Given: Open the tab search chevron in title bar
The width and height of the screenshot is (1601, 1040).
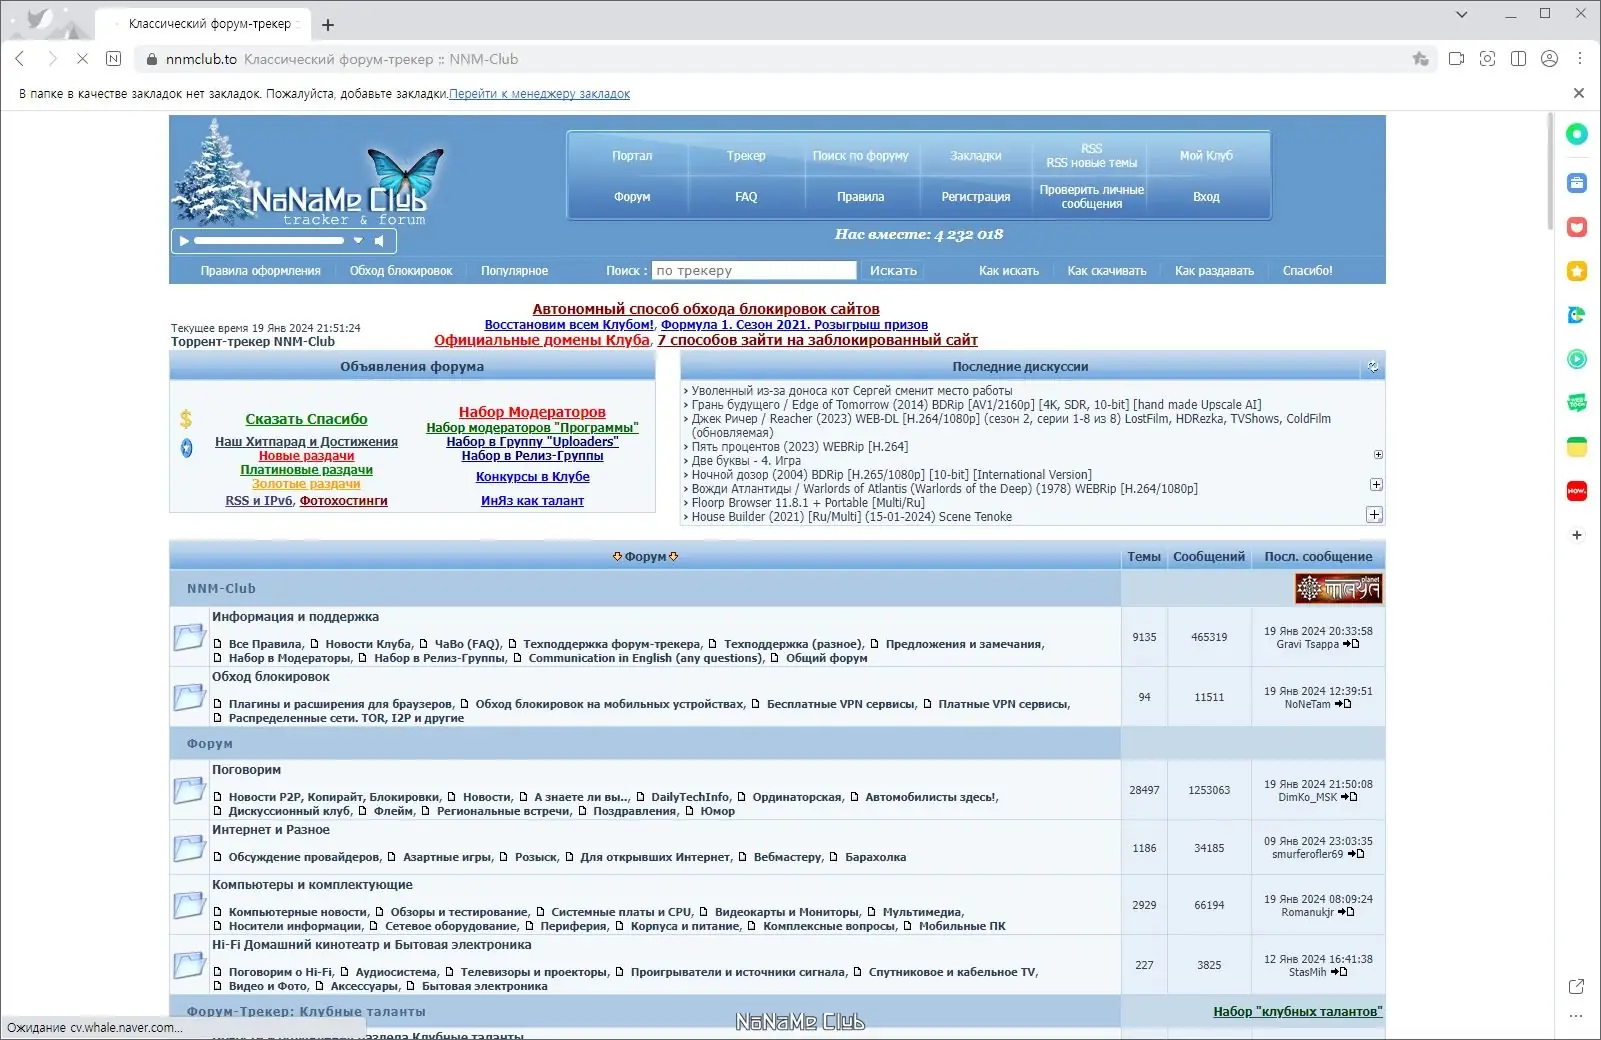Looking at the screenshot, I should point(1461,14).
